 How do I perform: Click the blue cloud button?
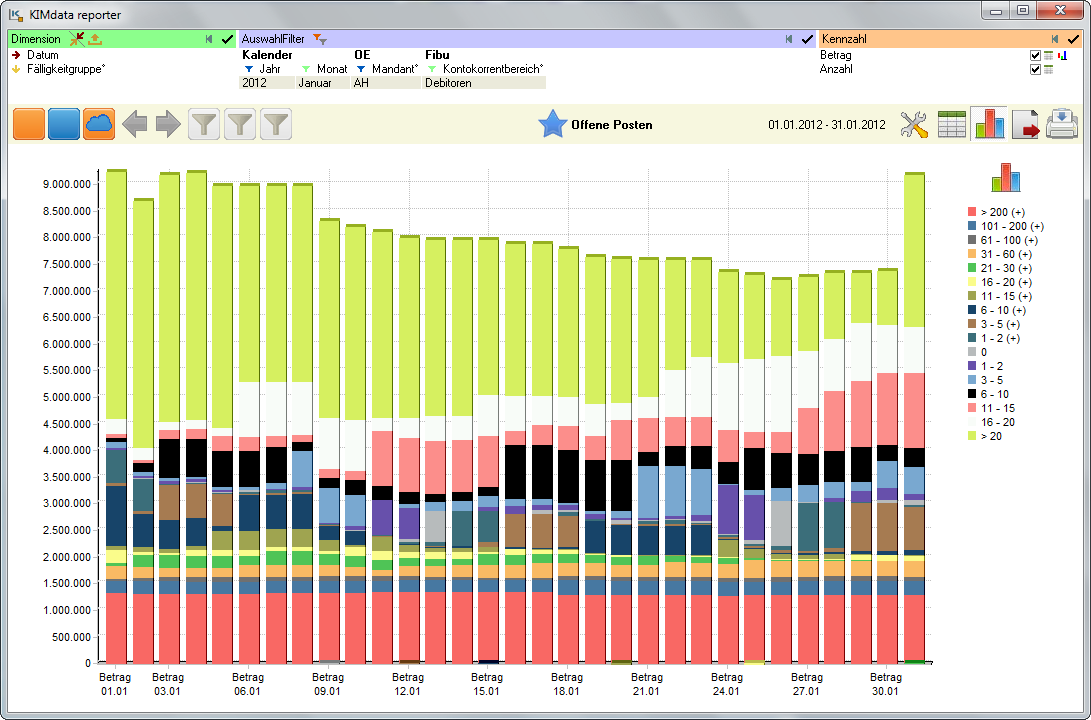(99, 124)
